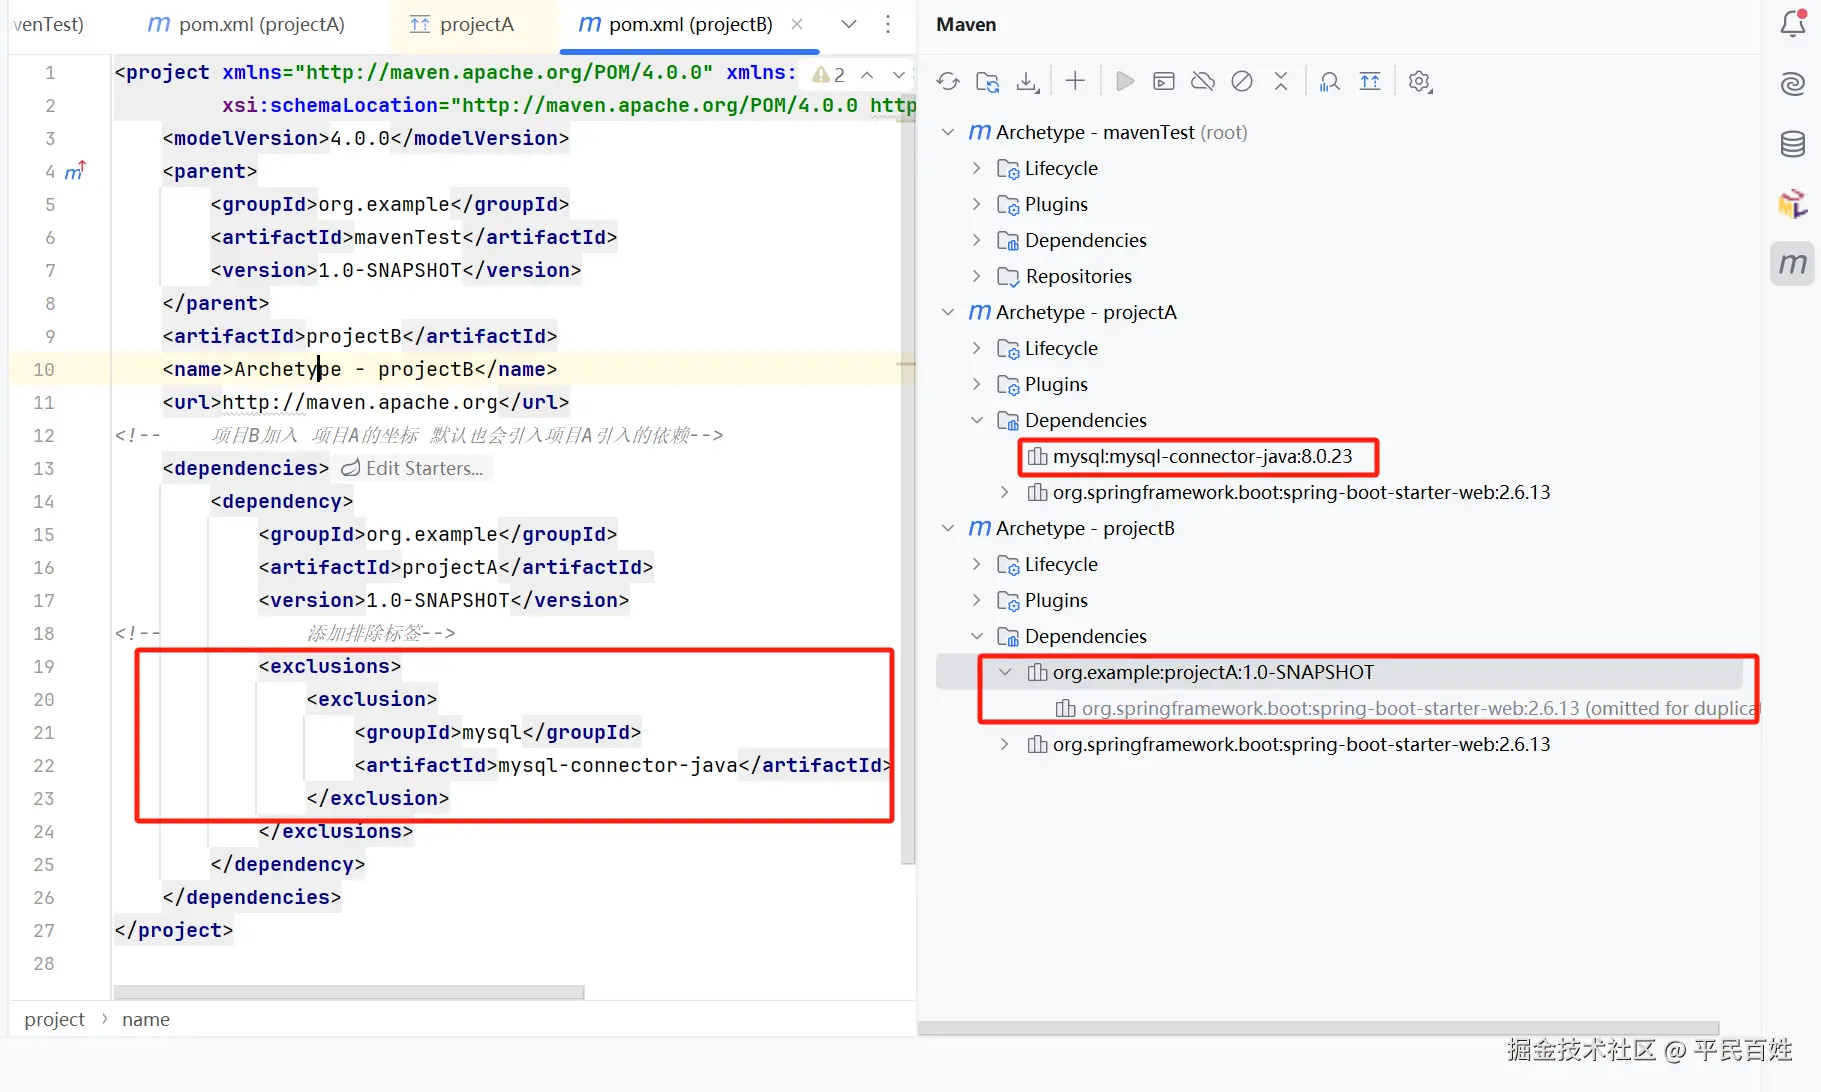Show hidden tabs dropdown chevron
The image size is (1821, 1092).
click(849, 24)
